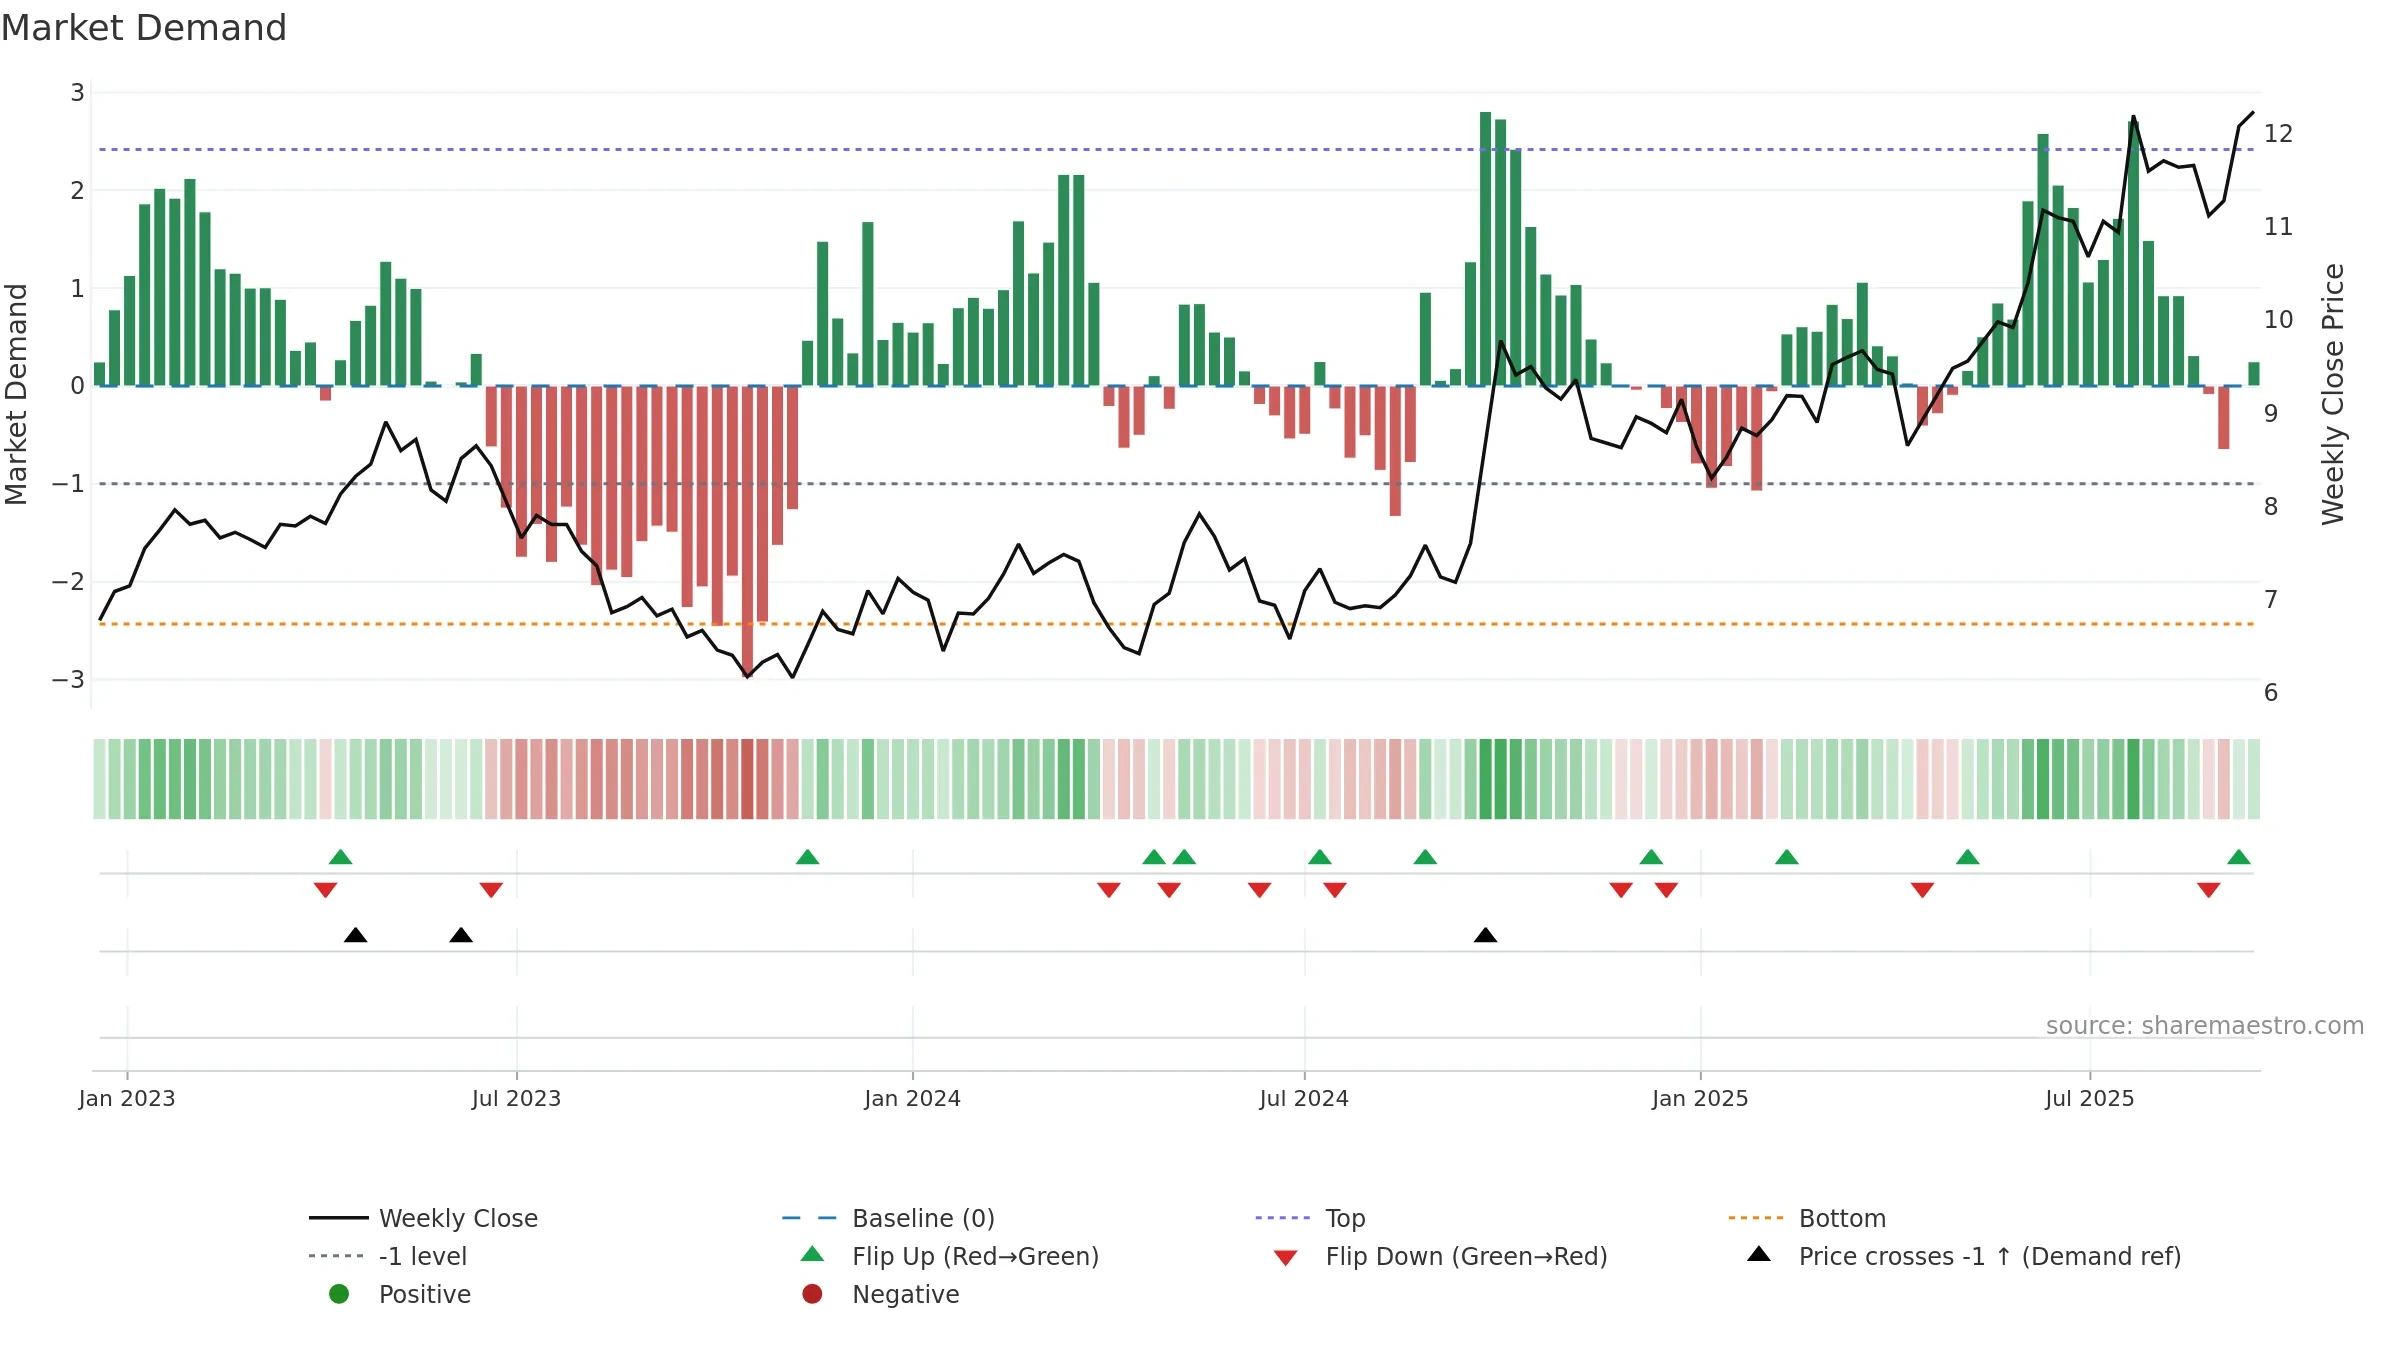Screen dimensions: 2400x1350
Task: Click the green Flip Up legend triangle
Action: [x=813, y=1254]
